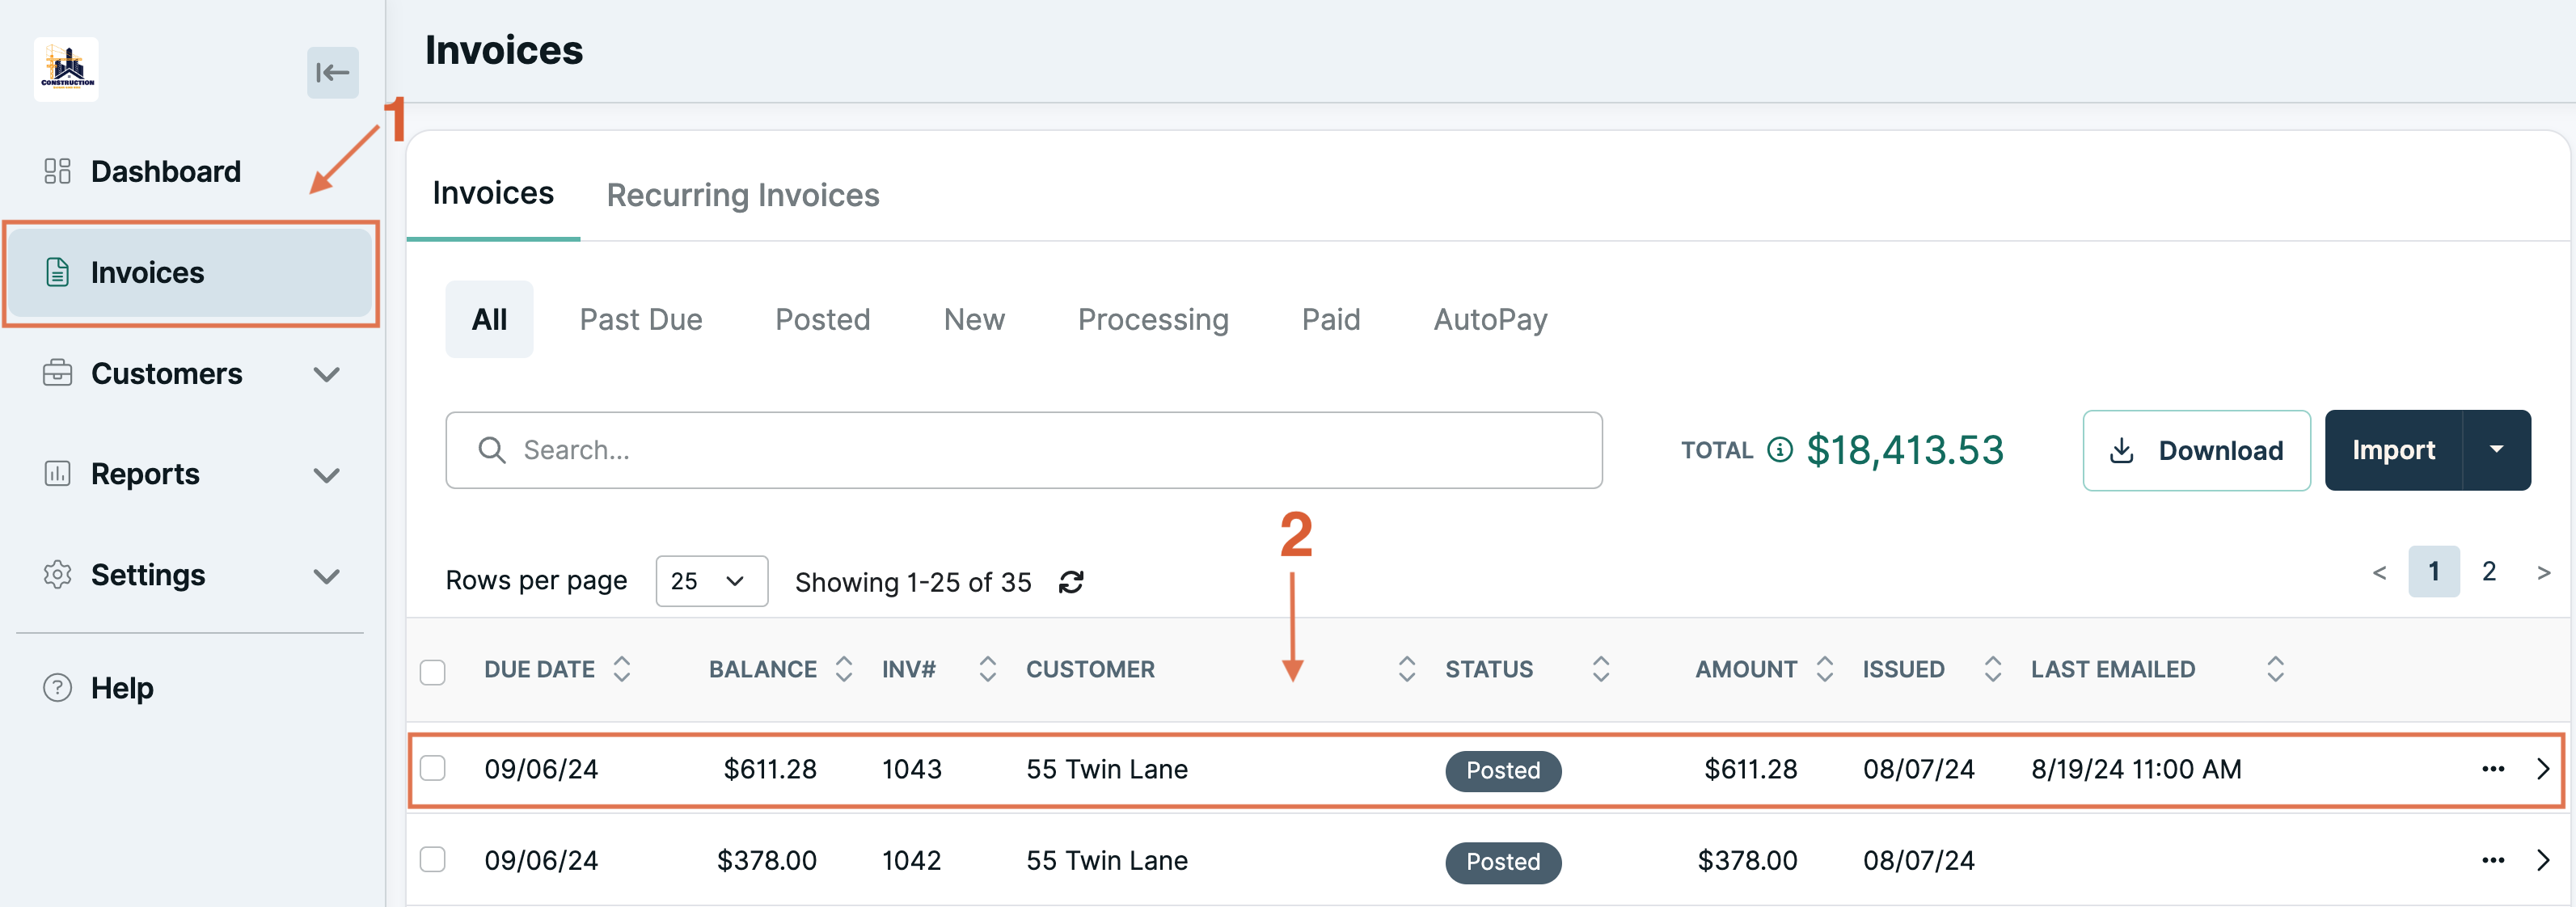The image size is (2576, 907).
Task: Check the box for invoice 1043
Action: [432, 768]
